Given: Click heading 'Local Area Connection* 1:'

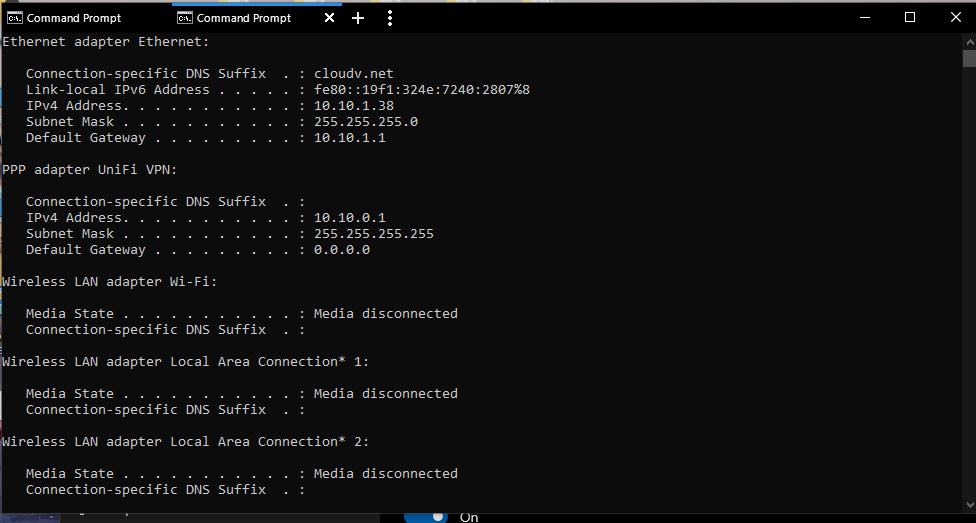Looking at the screenshot, I should click(270, 362).
